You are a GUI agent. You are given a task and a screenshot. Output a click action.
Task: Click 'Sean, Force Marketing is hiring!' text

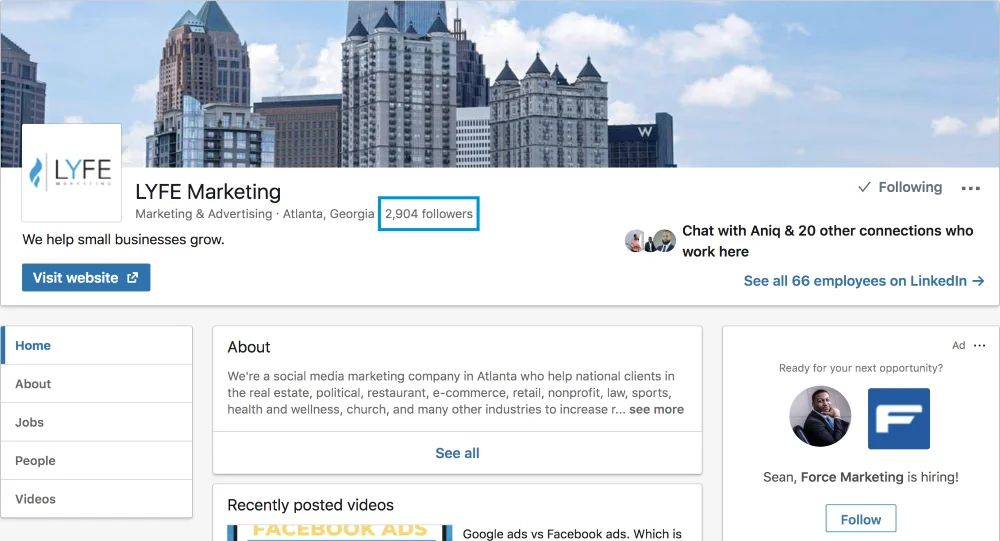(x=860, y=477)
